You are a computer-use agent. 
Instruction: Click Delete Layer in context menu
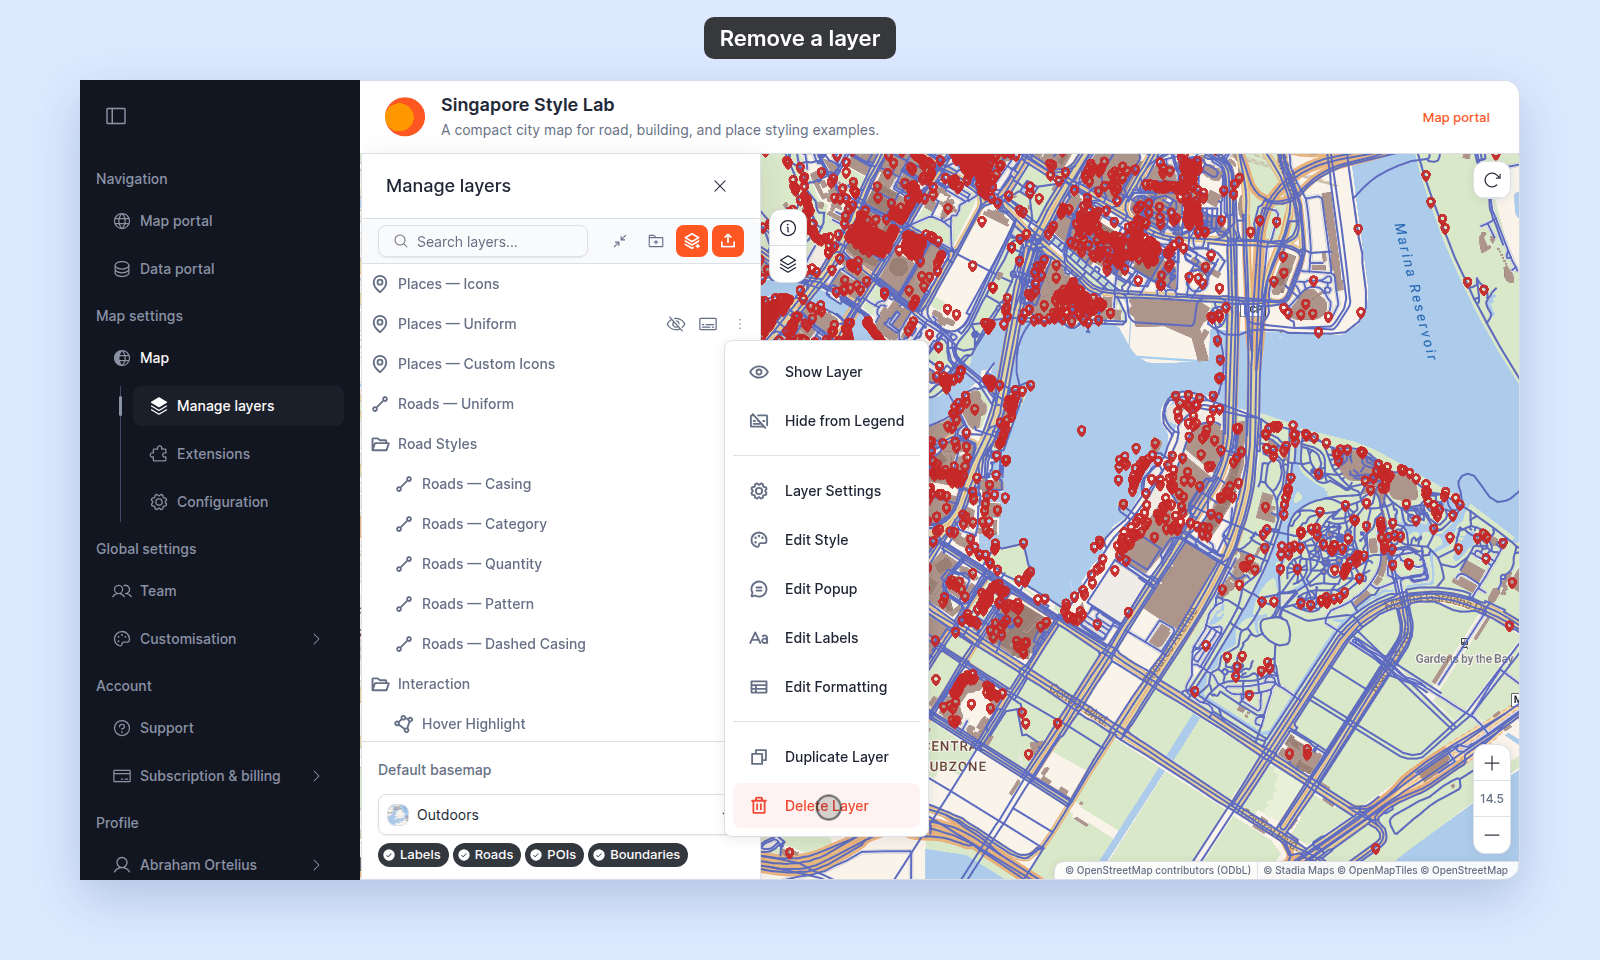pos(826,806)
